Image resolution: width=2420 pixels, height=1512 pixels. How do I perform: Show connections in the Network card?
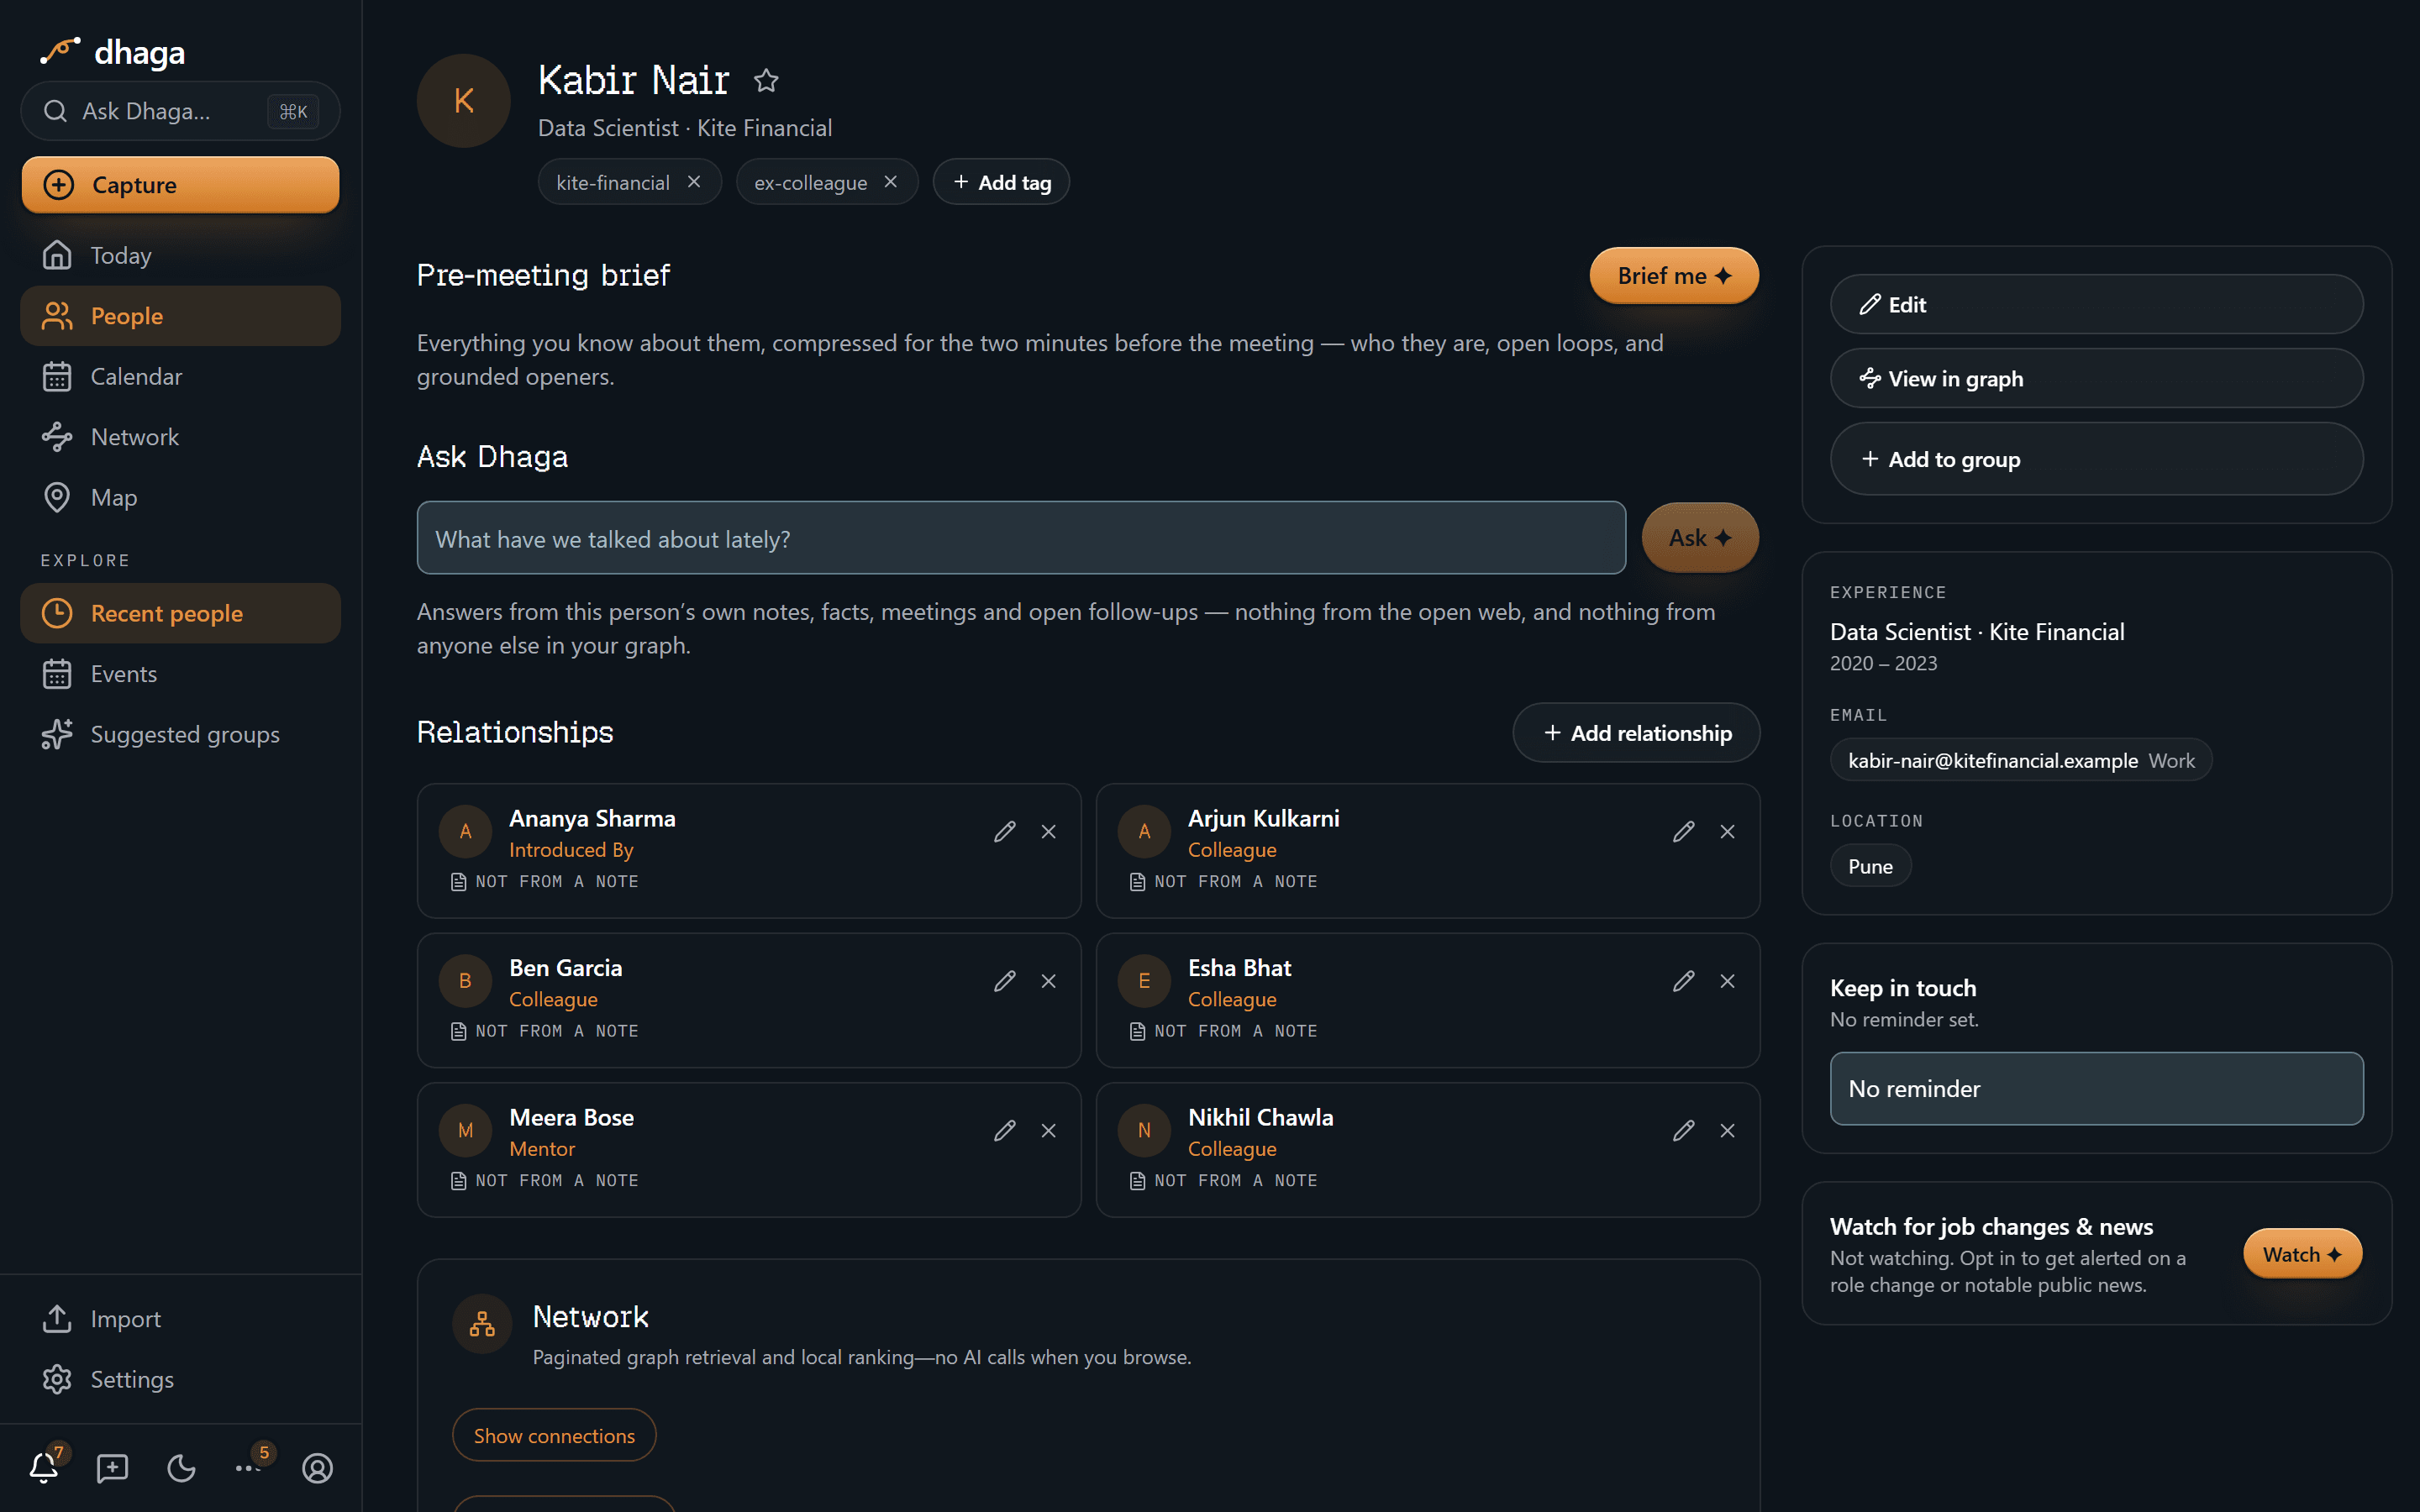point(554,1435)
